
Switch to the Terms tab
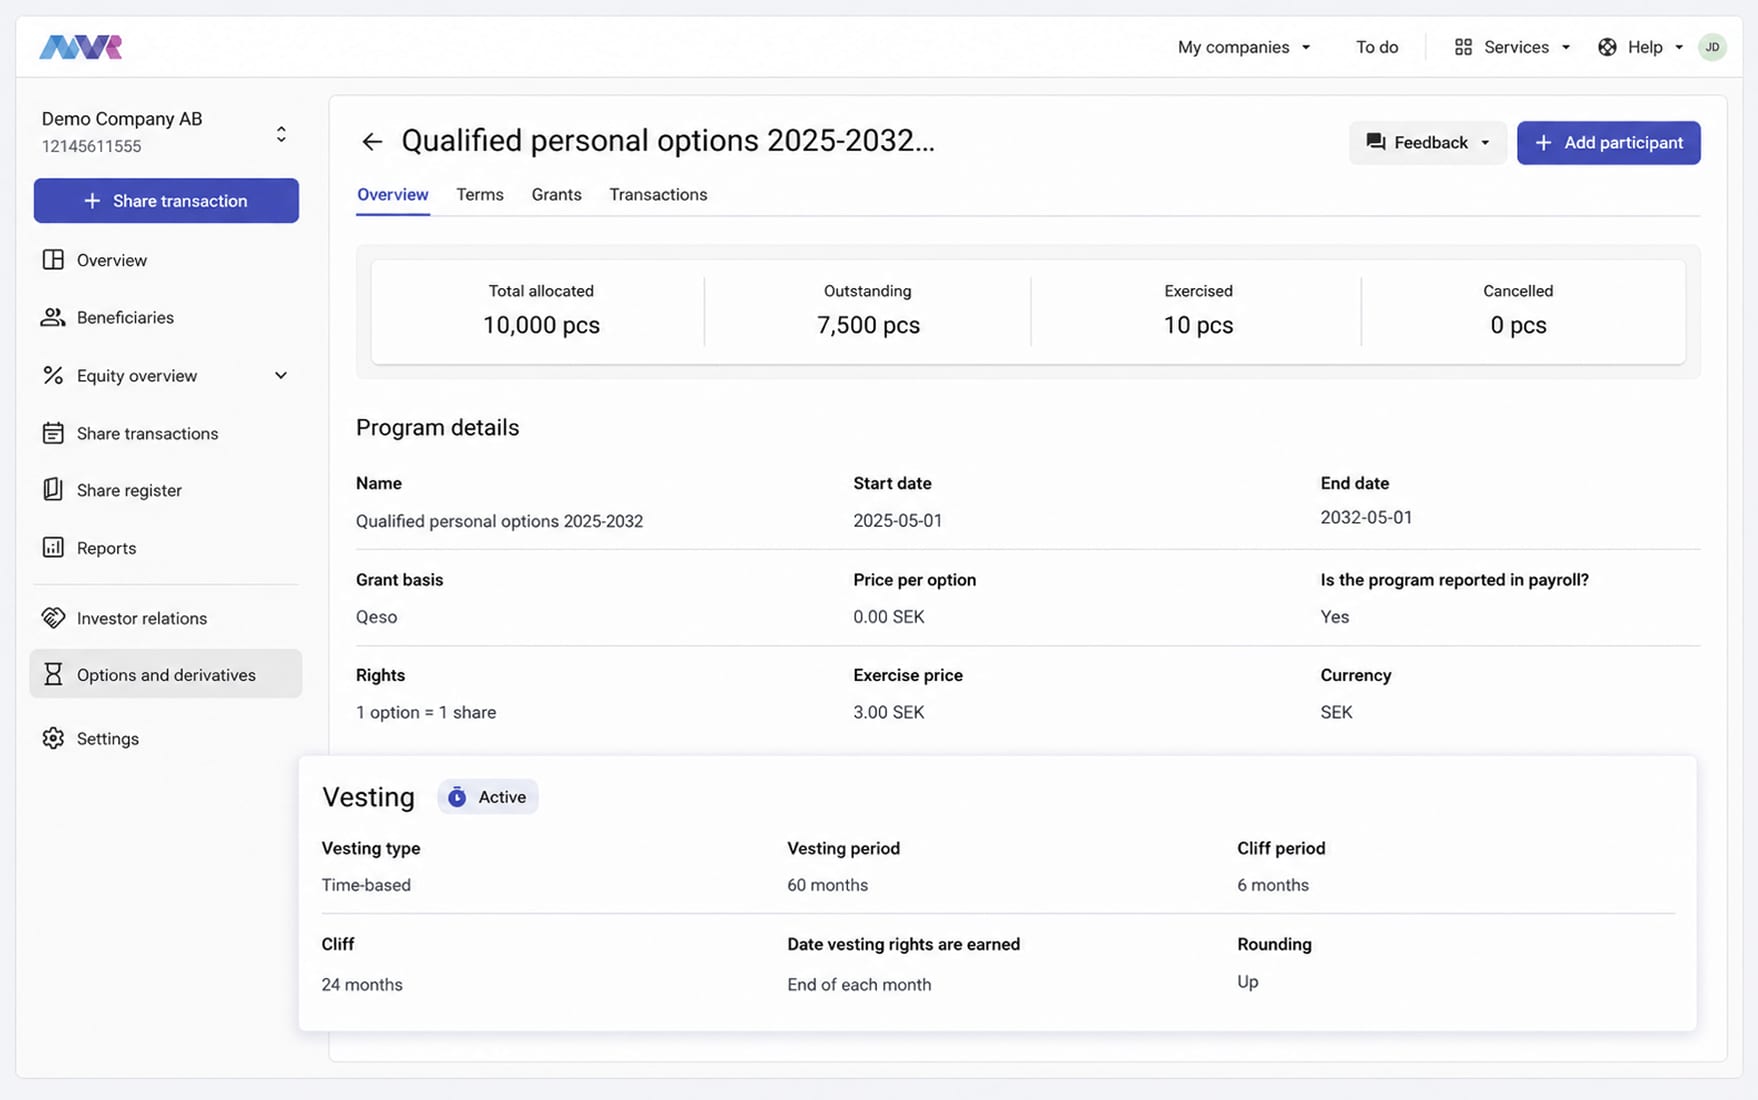click(x=480, y=195)
